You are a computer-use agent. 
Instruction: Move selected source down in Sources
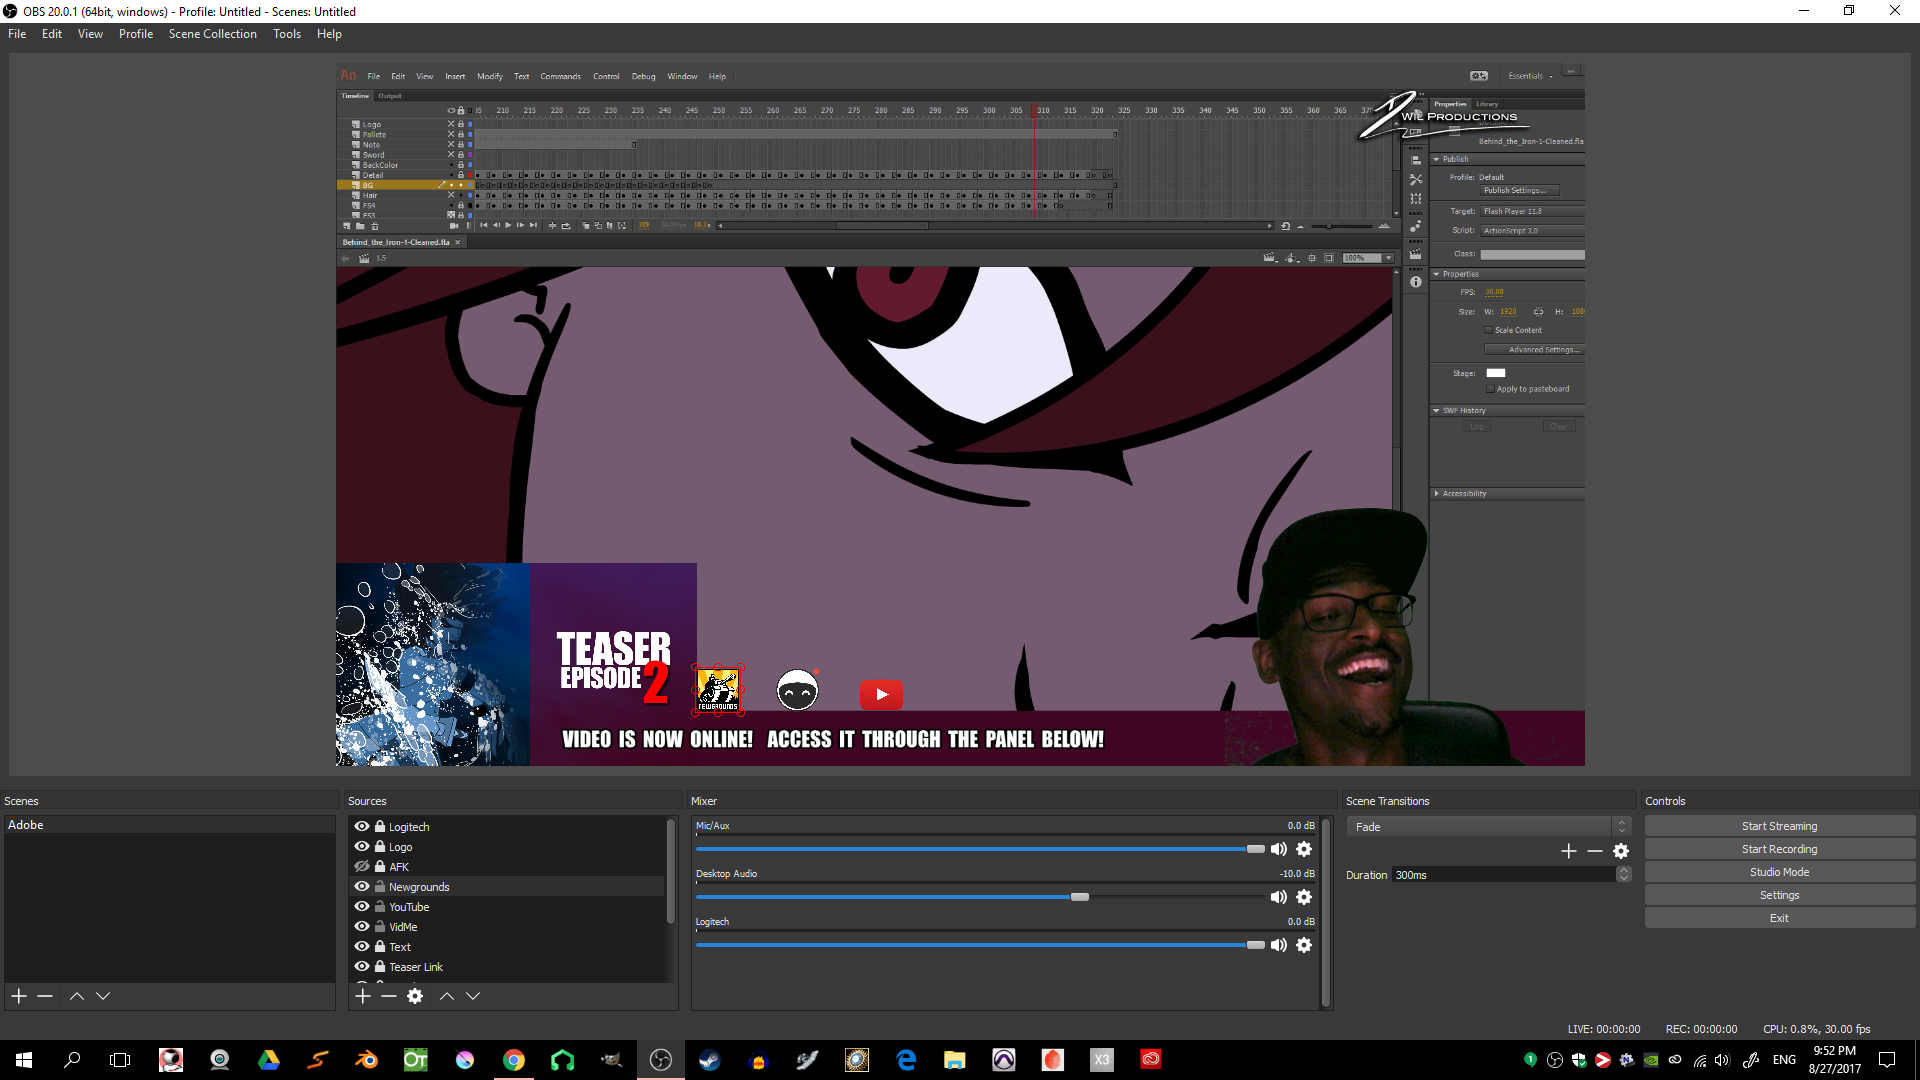[473, 996]
